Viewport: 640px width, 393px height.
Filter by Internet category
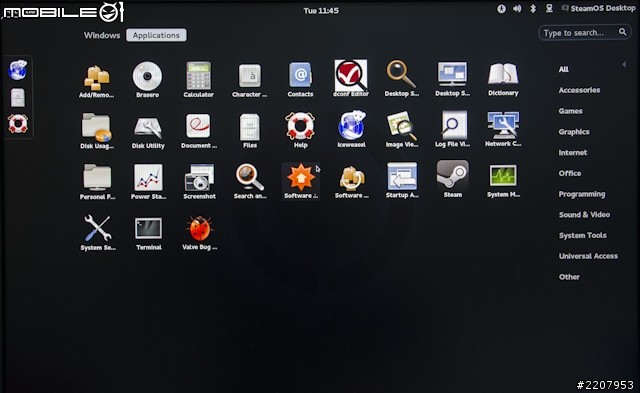[573, 153]
